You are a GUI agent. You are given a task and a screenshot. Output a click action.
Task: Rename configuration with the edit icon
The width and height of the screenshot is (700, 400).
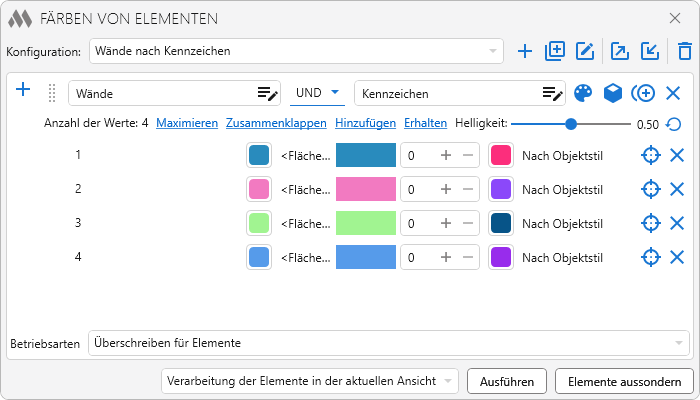click(586, 51)
